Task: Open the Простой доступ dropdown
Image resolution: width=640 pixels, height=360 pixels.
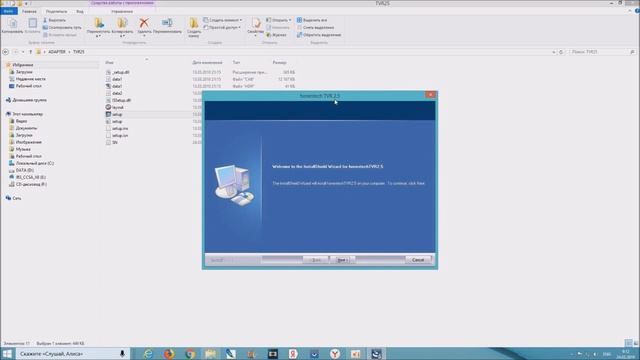Action: 222,27
